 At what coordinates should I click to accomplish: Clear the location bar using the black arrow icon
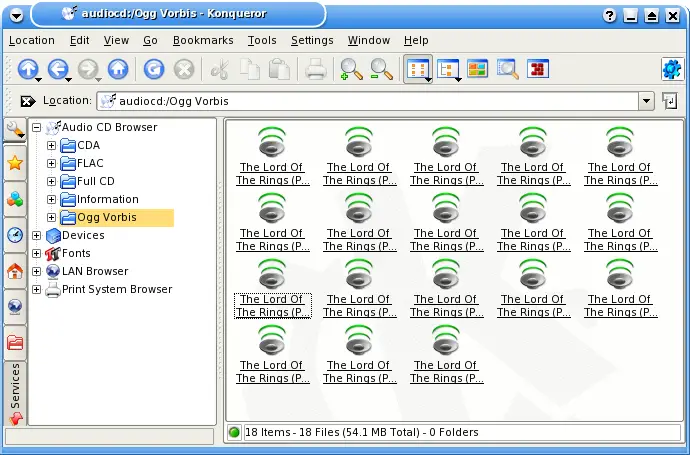pyautogui.click(x=27, y=101)
